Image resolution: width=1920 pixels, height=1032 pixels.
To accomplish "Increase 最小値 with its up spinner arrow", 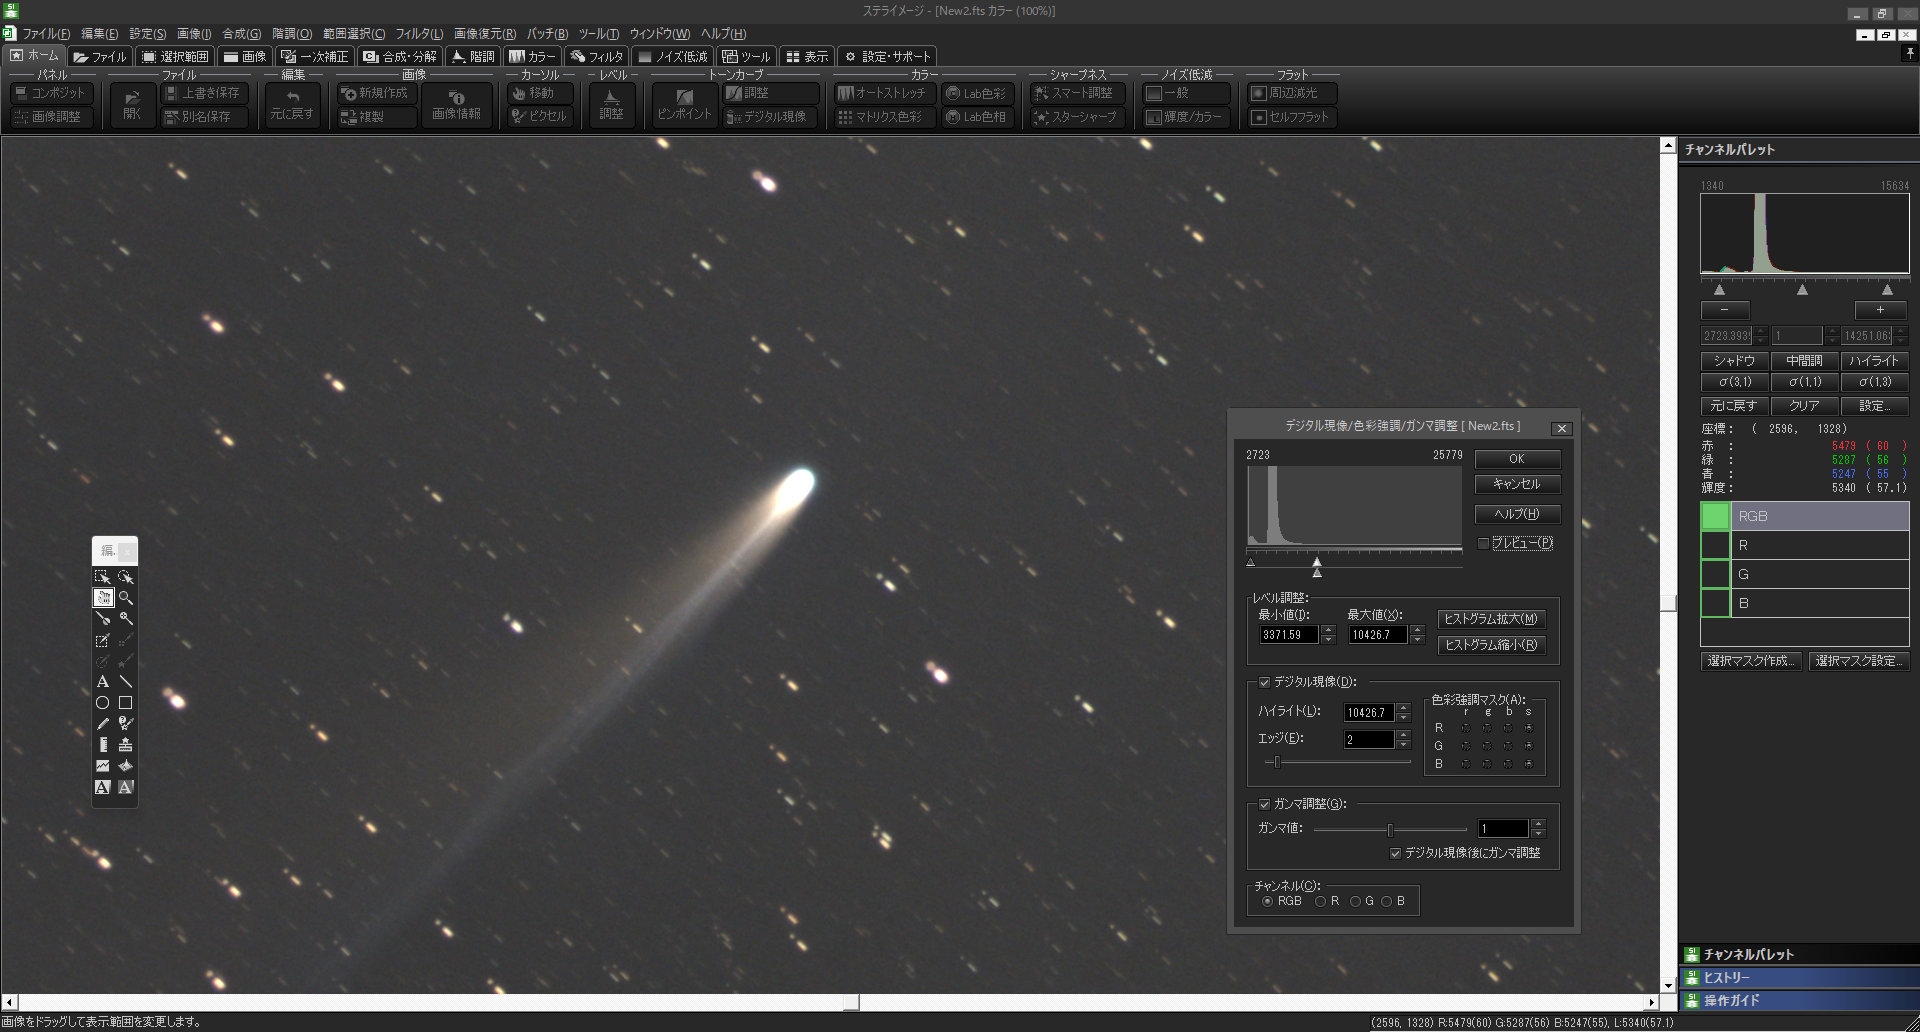I will (x=1328, y=630).
